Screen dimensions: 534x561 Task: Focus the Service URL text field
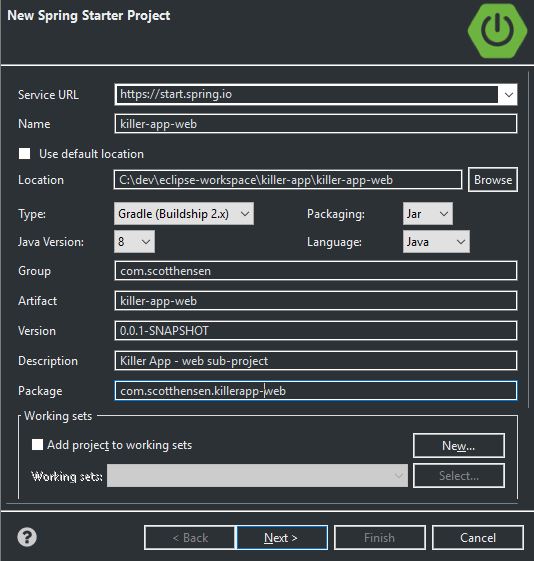pos(307,94)
